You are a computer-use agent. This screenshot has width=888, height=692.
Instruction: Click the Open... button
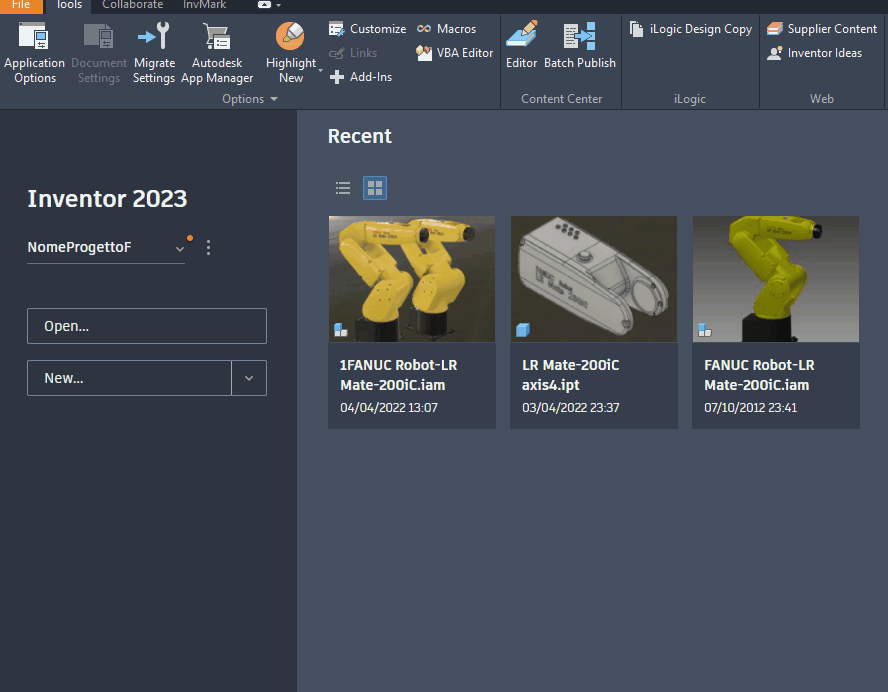[x=146, y=326]
